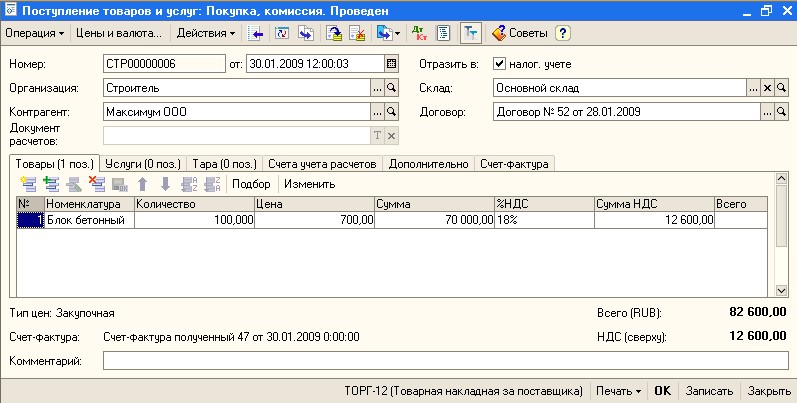The height and width of the screenshot is (403, 797).
Task: Click the post document icon with curved arrow
Action: [334, 34]
